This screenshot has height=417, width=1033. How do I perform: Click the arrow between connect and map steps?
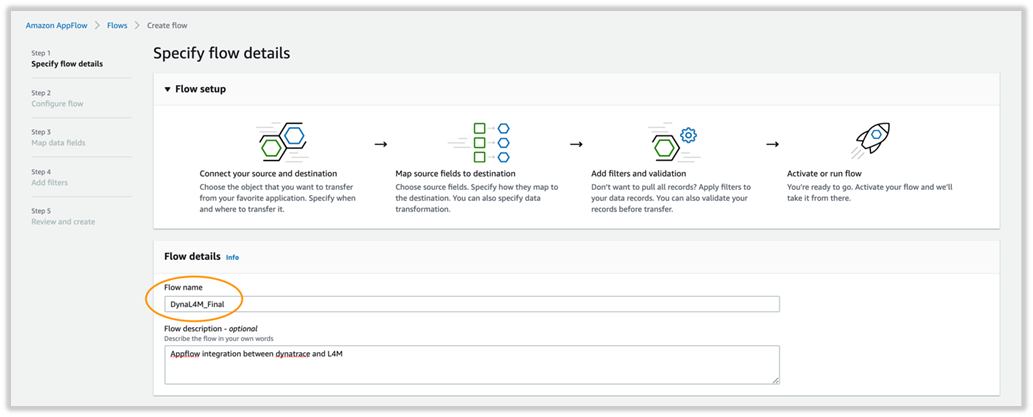(x=381, y=144)
